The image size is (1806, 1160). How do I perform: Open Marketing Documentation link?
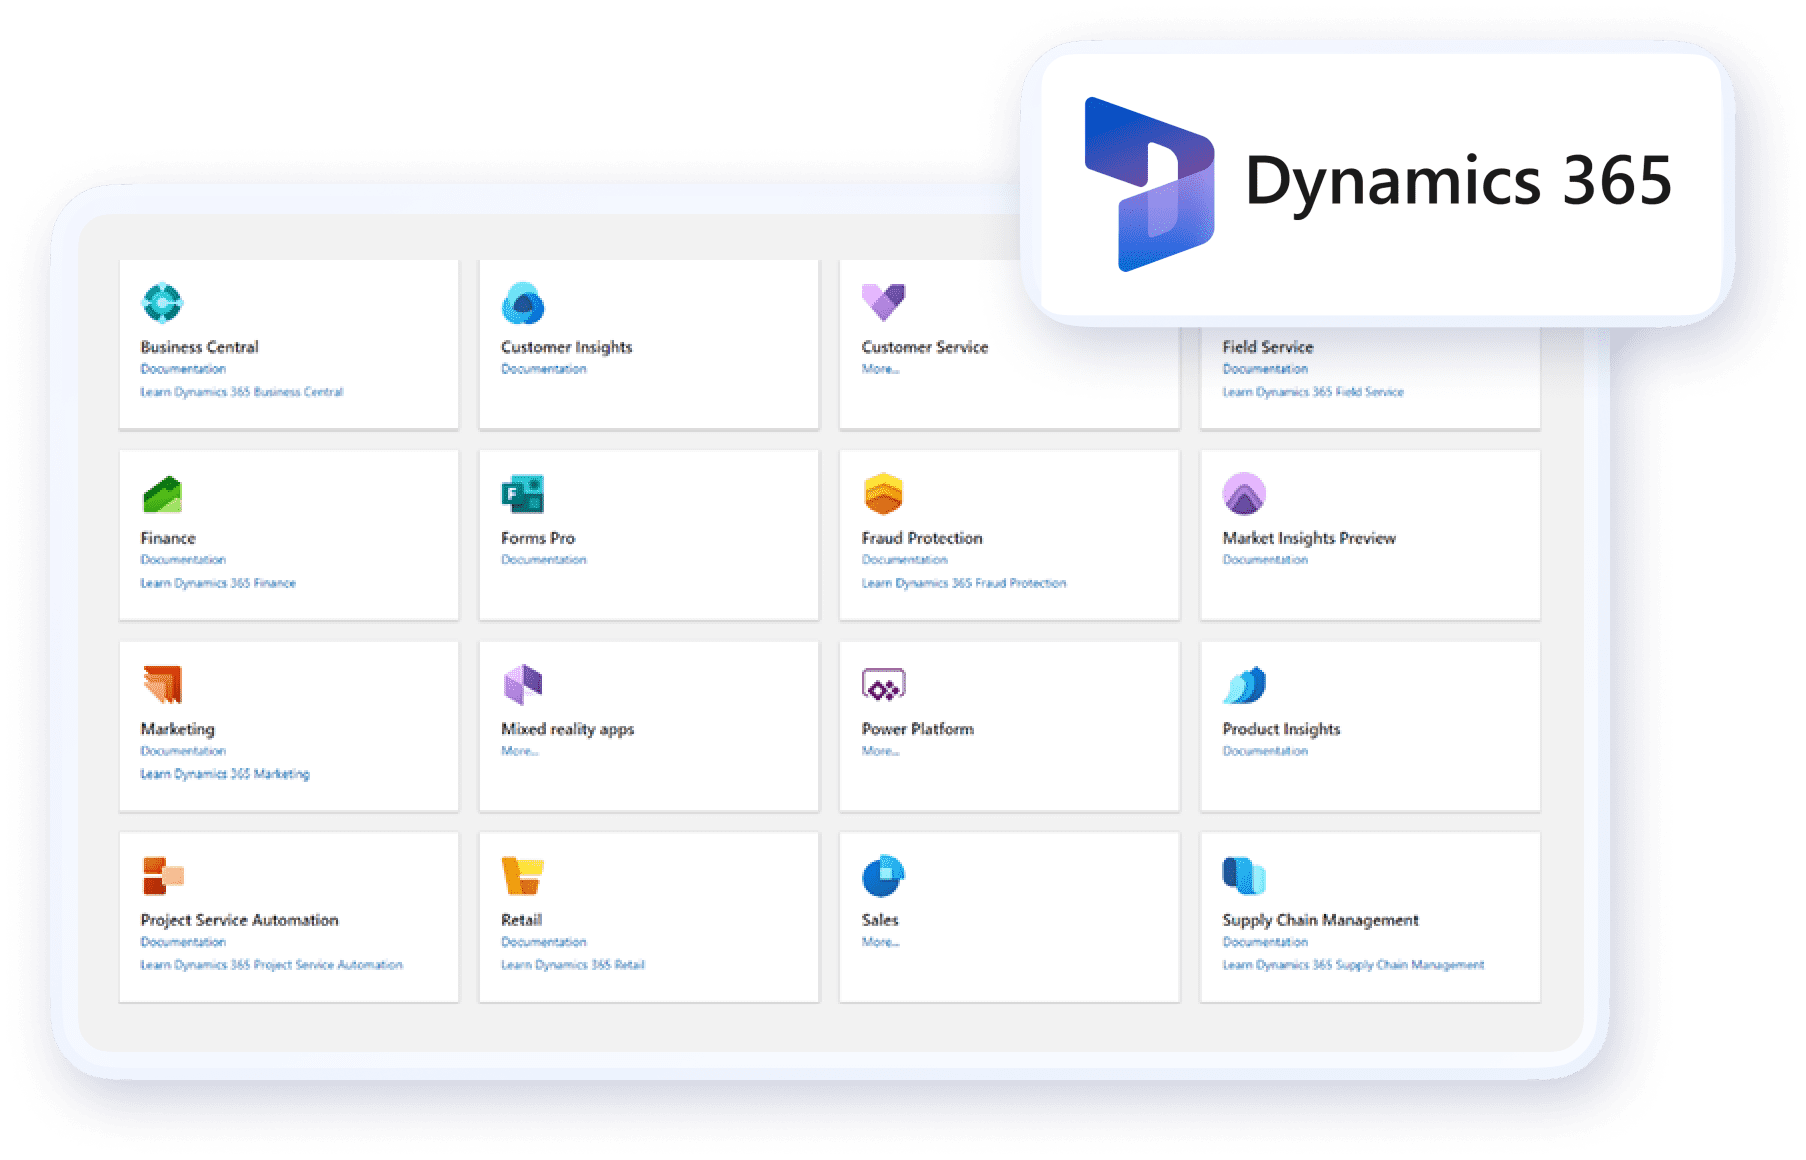click(183, 751)
